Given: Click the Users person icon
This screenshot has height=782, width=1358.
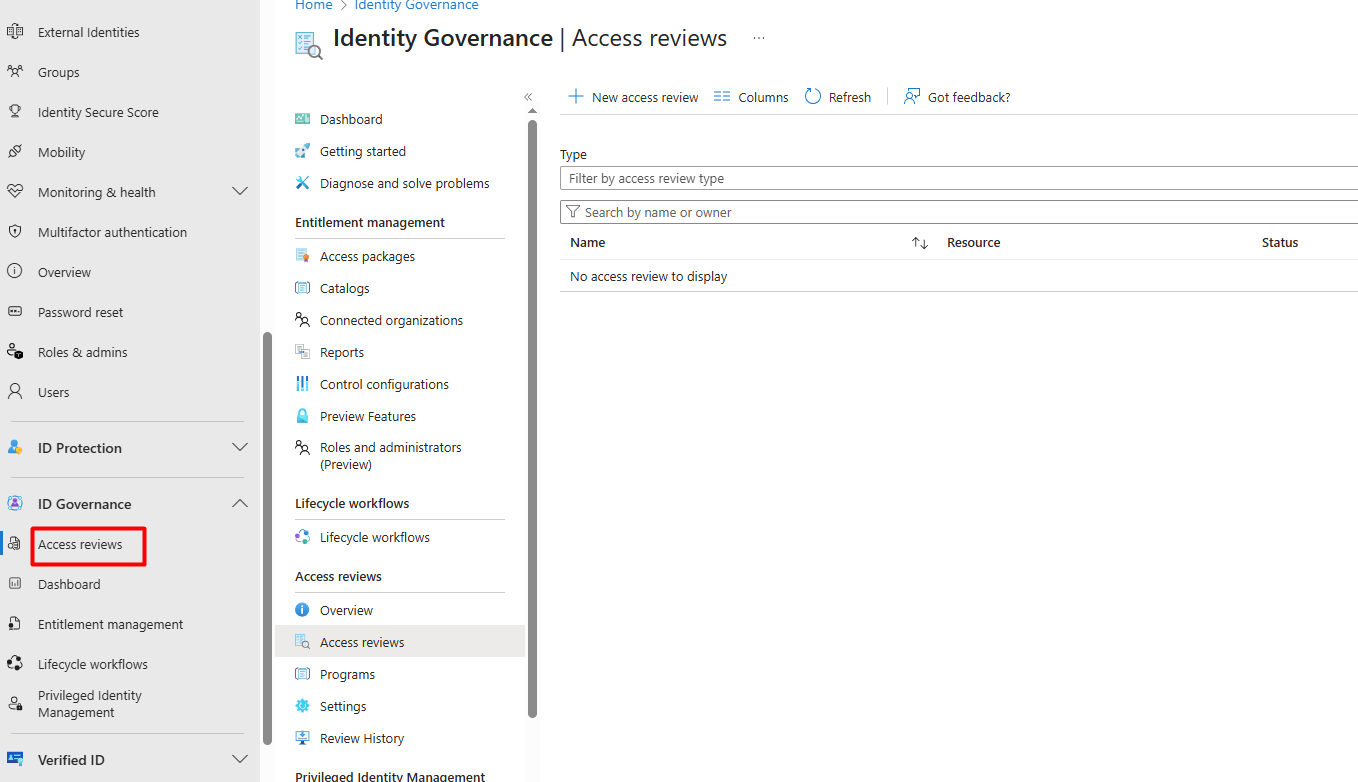Looking at the screenshot, I should point(15,392).
